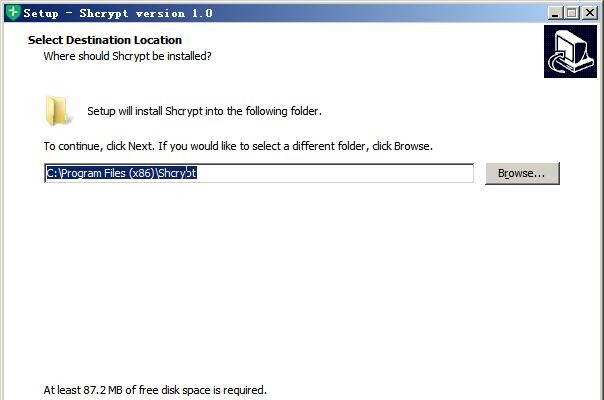
Task: Click empty area of the path field
Action: (335, 173)
